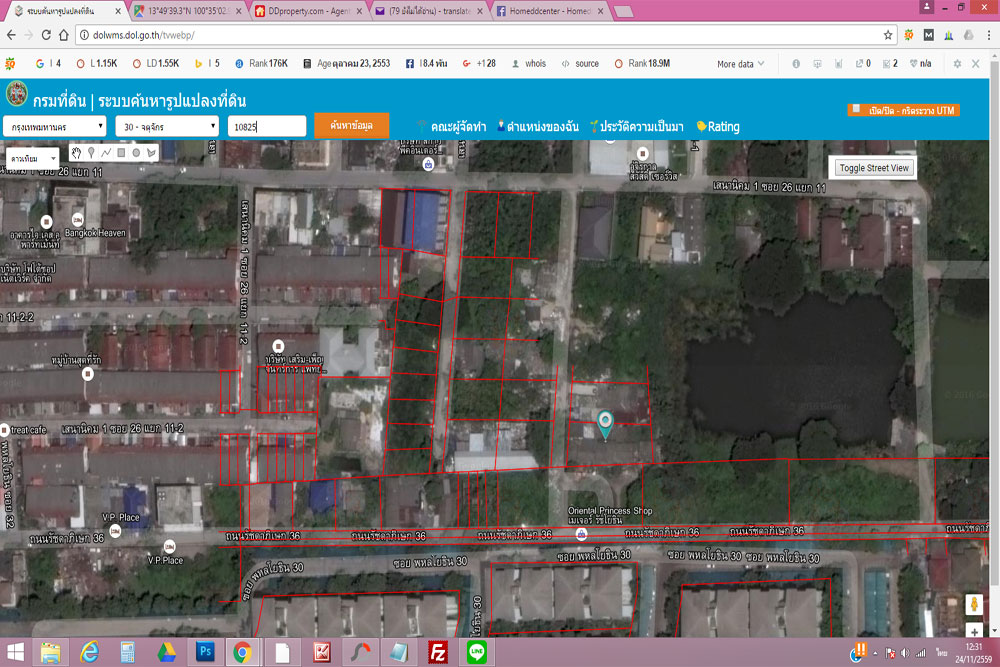Screen dimensions: 1000x667
Task: Open the province dropdown กรุงเทพมหานคร
Action: [x=54, y=127]
